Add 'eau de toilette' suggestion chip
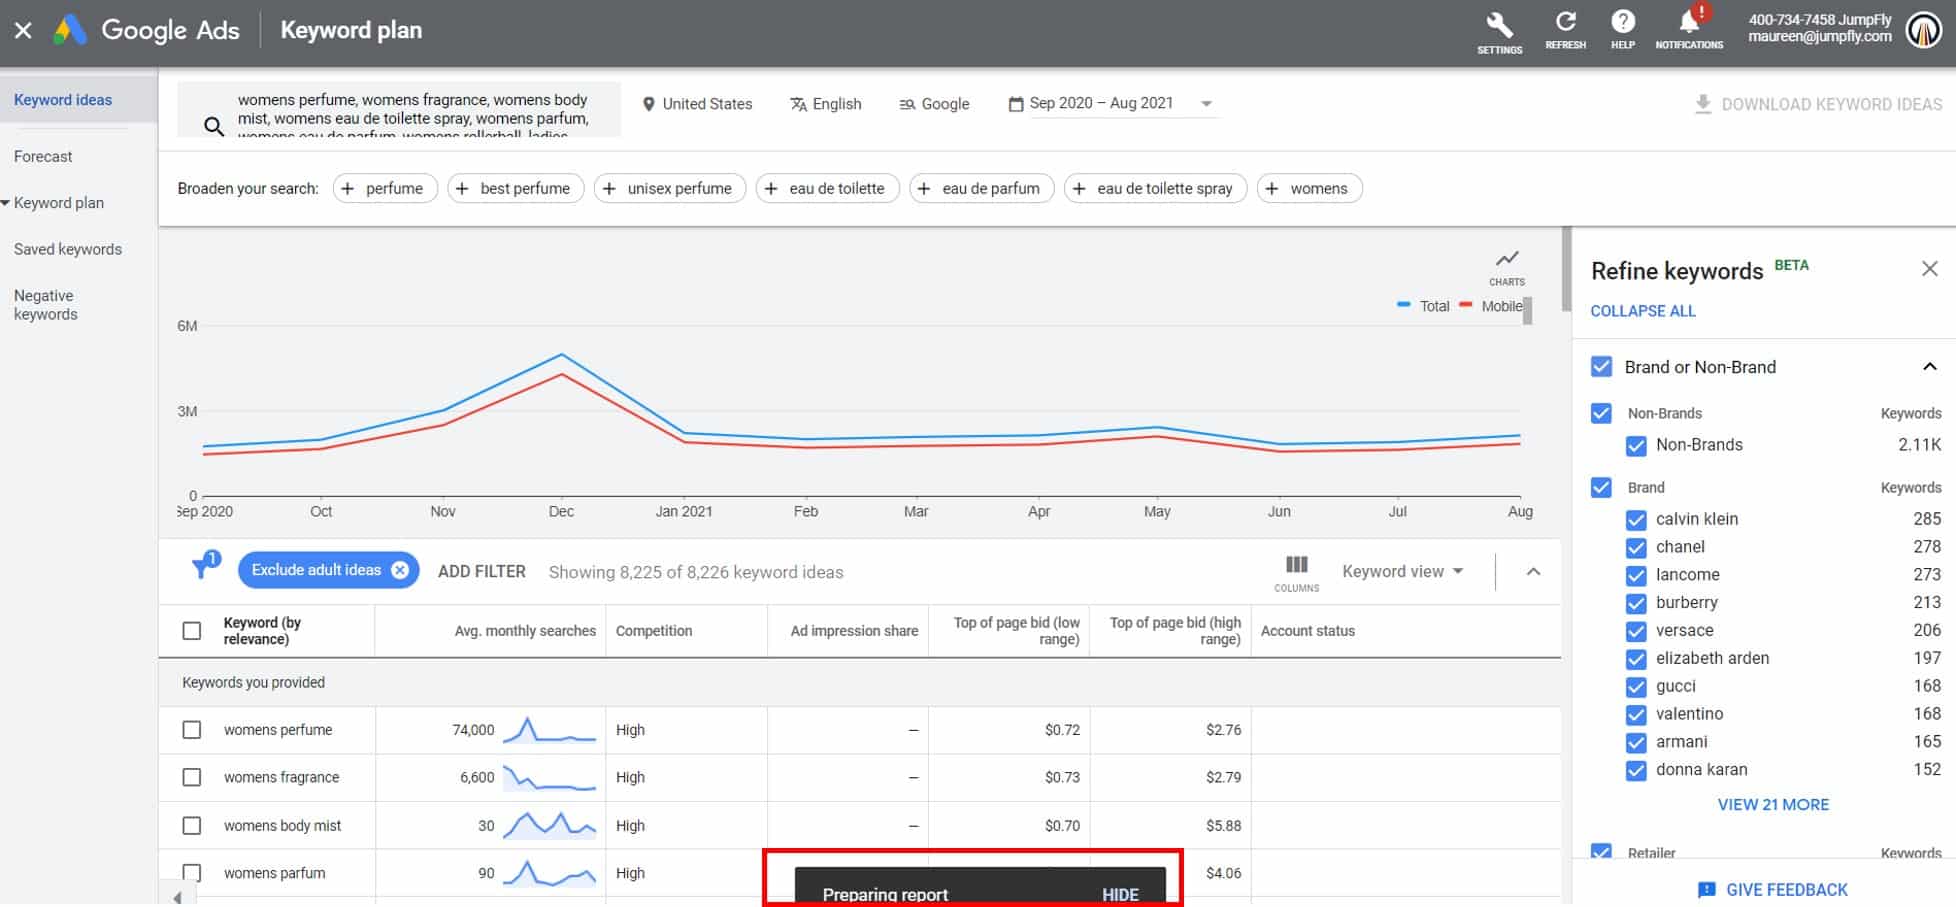Viewport: 1956px width, 907px height. click(828, 188)
